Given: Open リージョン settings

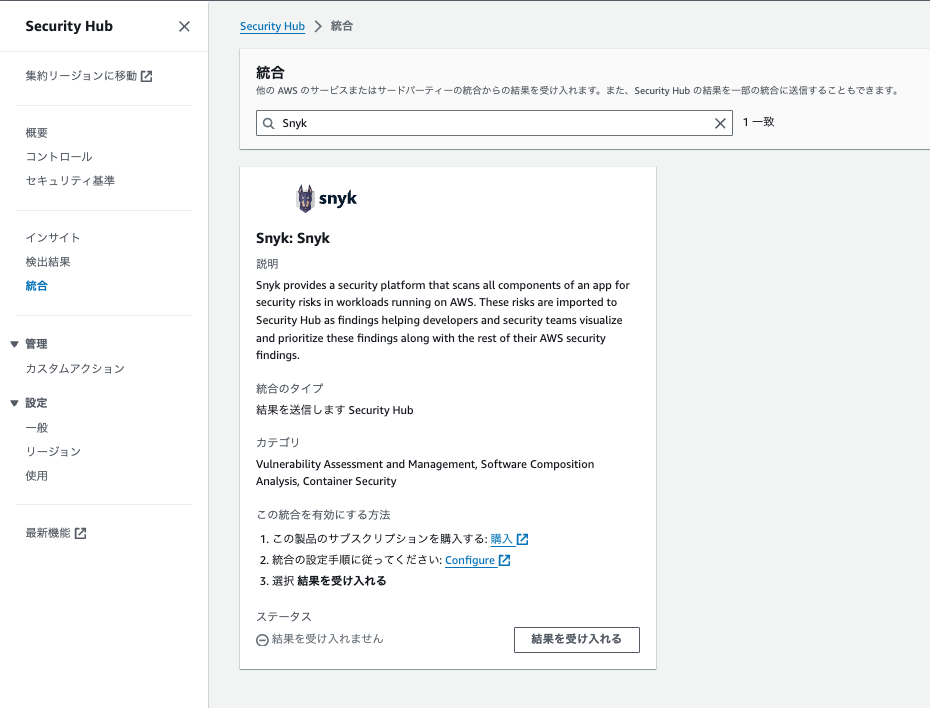Looking at the screenshot, I should pyautogui.click(x=53, y=452).
